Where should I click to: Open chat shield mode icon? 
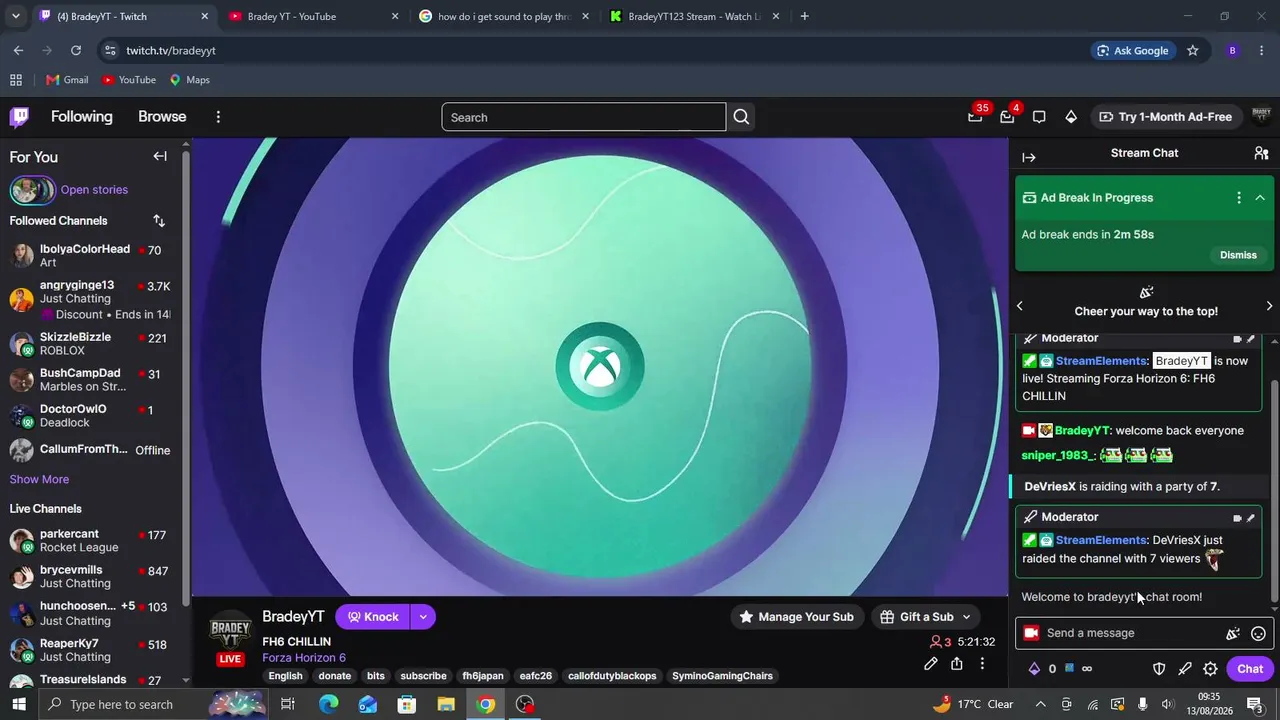[1159, 669]
